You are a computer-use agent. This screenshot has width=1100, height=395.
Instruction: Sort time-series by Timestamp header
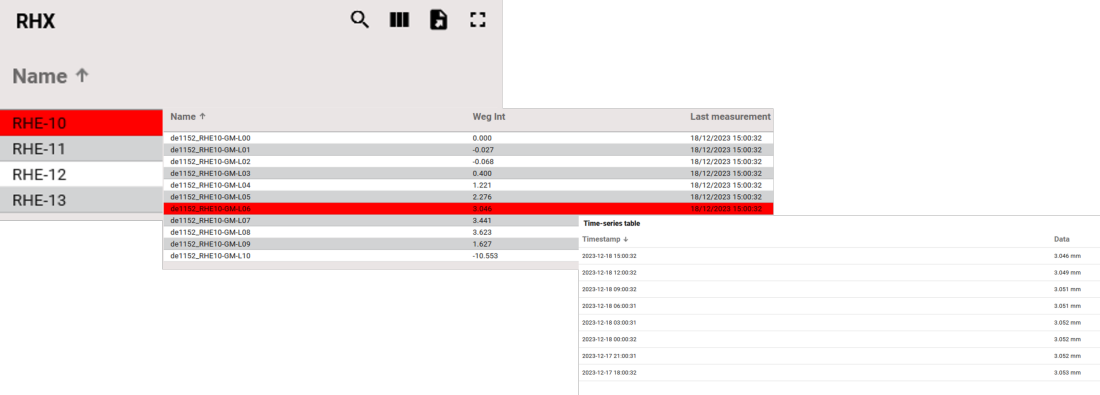[x=605, y=239]
